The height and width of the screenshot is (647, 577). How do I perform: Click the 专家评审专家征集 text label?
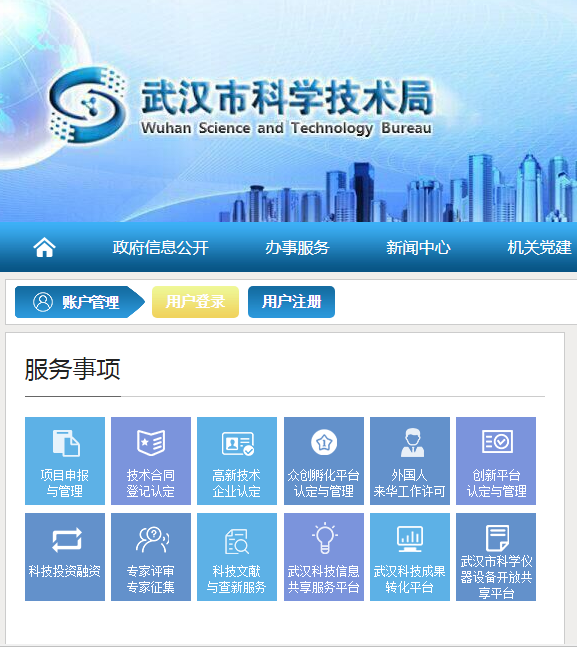point(151,579)
